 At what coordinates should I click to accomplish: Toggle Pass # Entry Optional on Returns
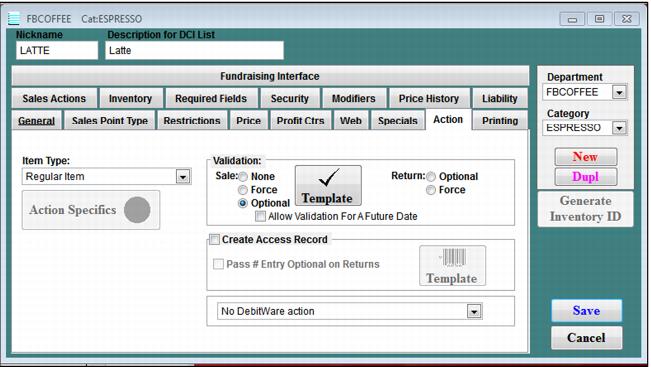tap(218, 264)
